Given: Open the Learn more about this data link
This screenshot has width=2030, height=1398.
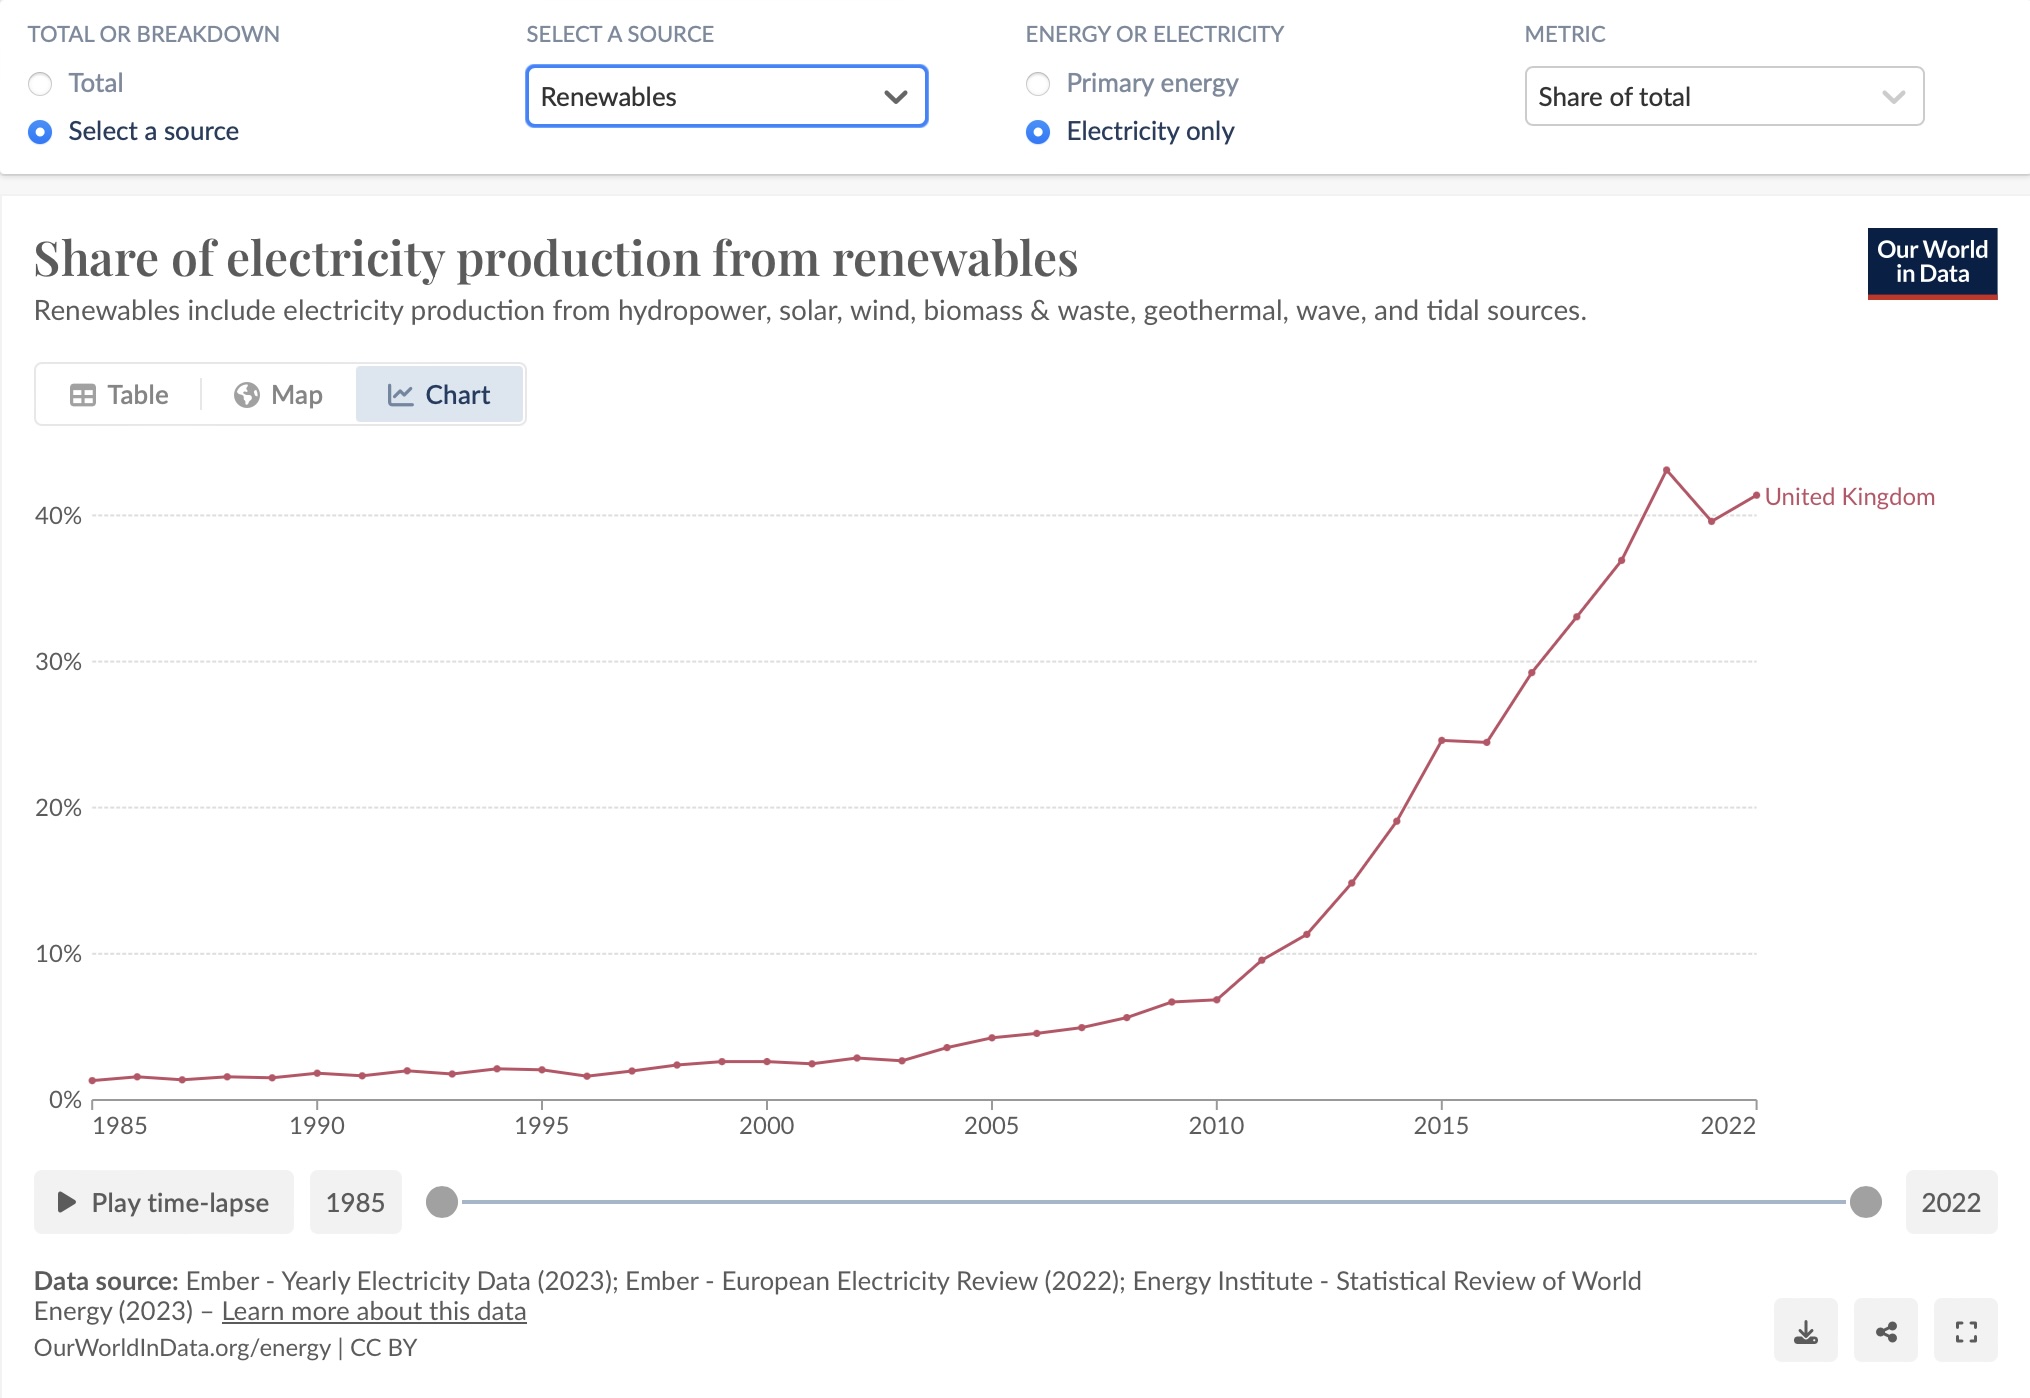Looking at the screenshot, I should click(x=374, y=1311).
